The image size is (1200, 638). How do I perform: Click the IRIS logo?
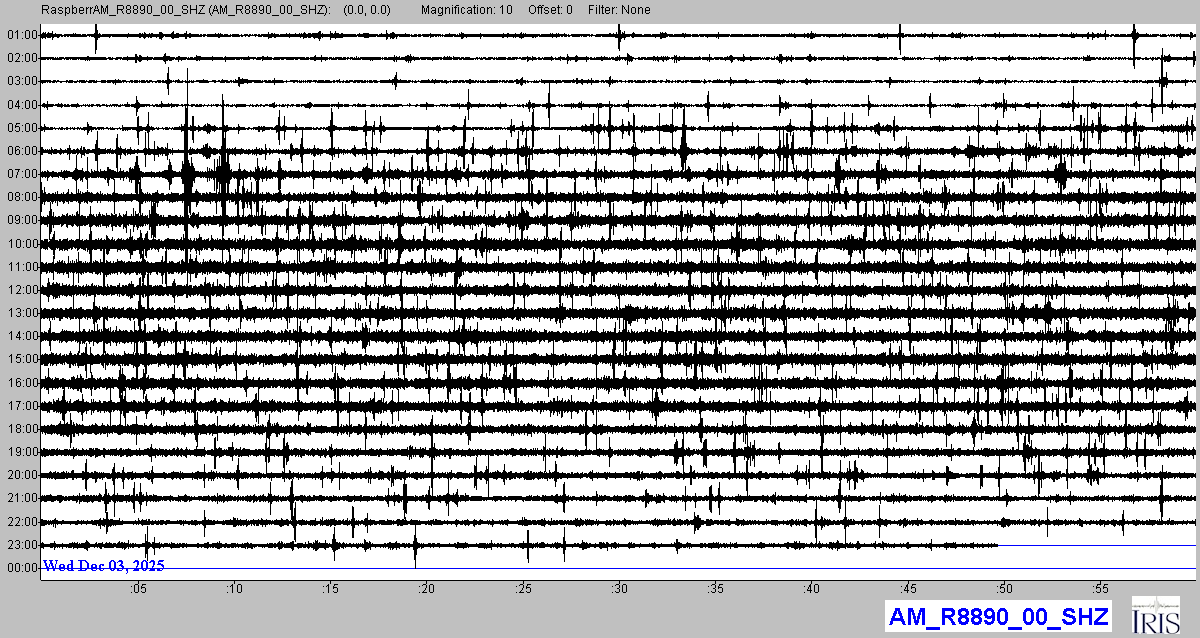(x=1153, y=616)
